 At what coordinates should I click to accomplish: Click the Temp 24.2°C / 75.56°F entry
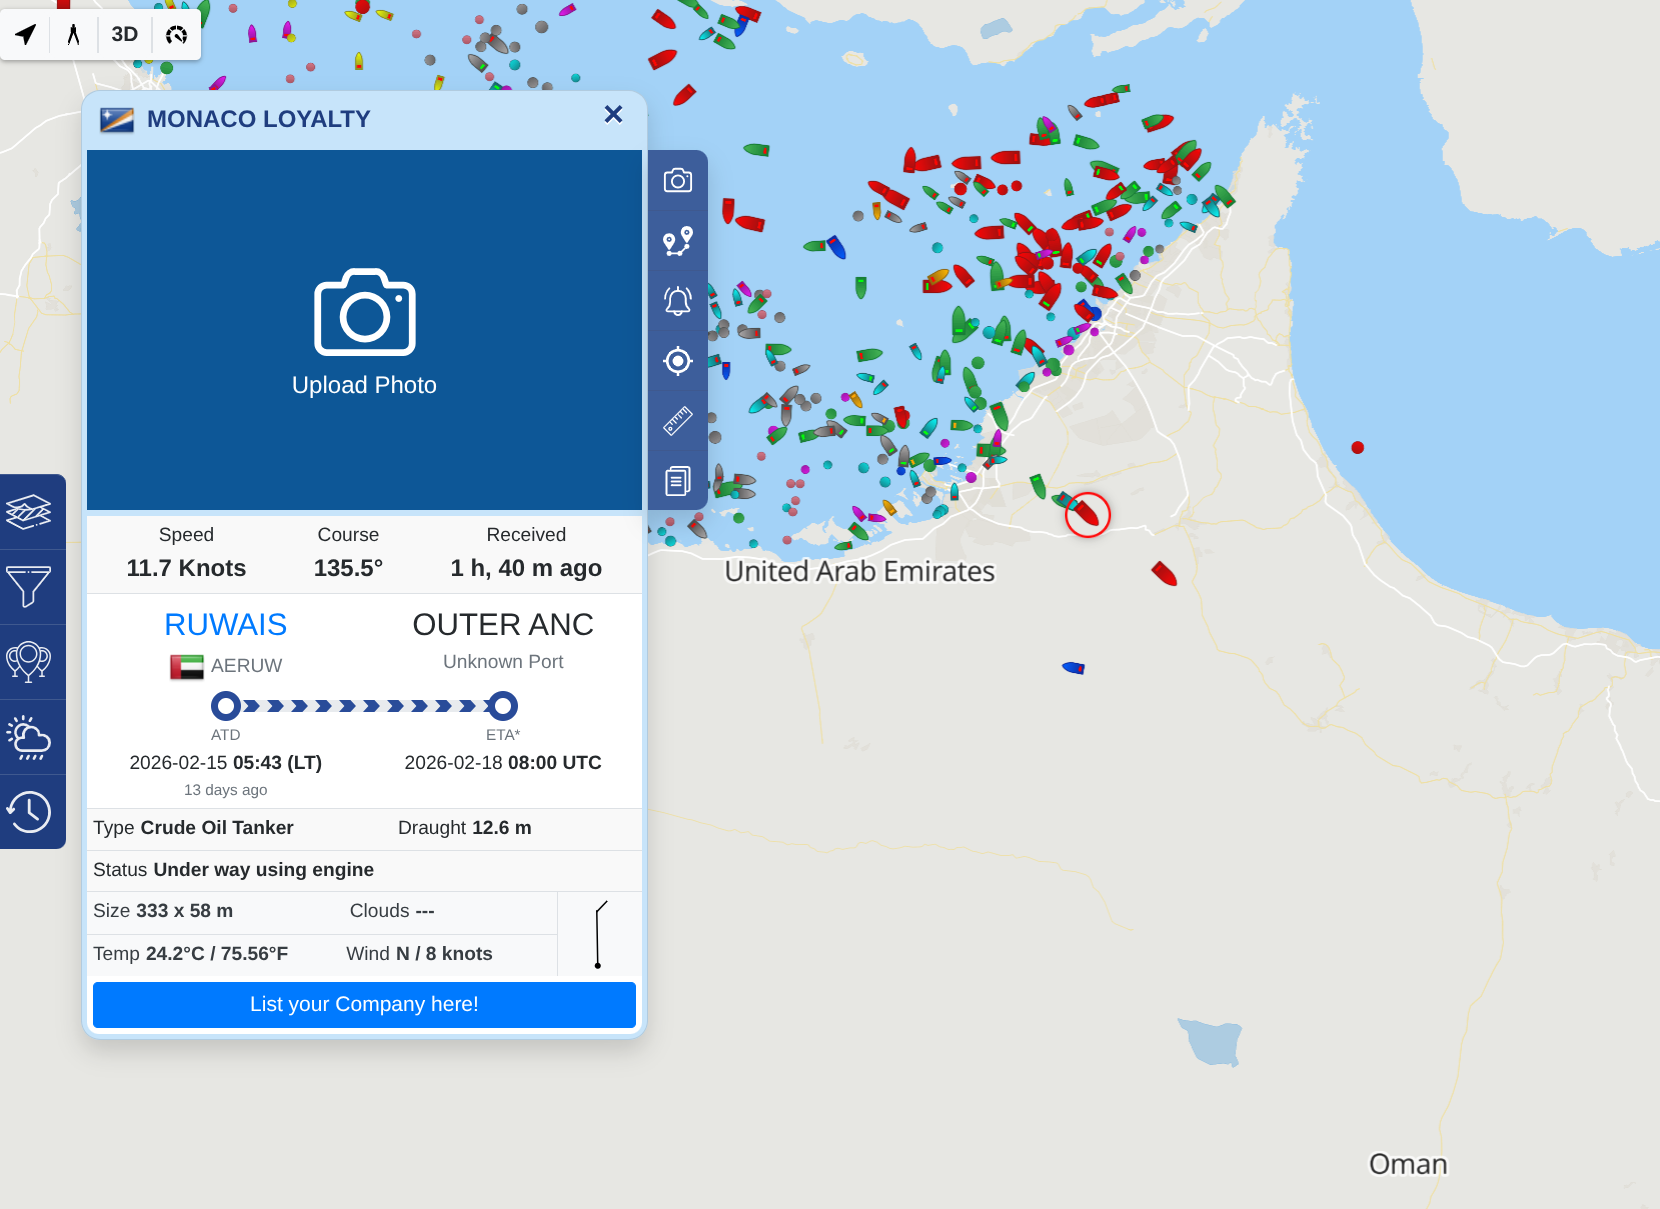click(x=190, y=954)
